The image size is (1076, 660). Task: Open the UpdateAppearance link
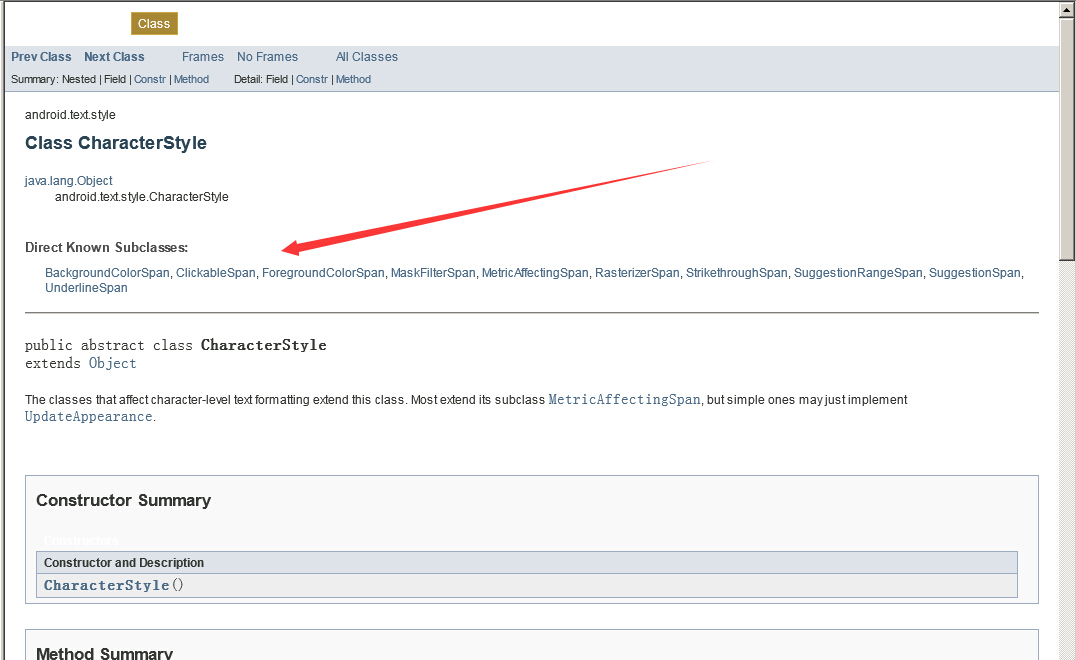[89, 416]
